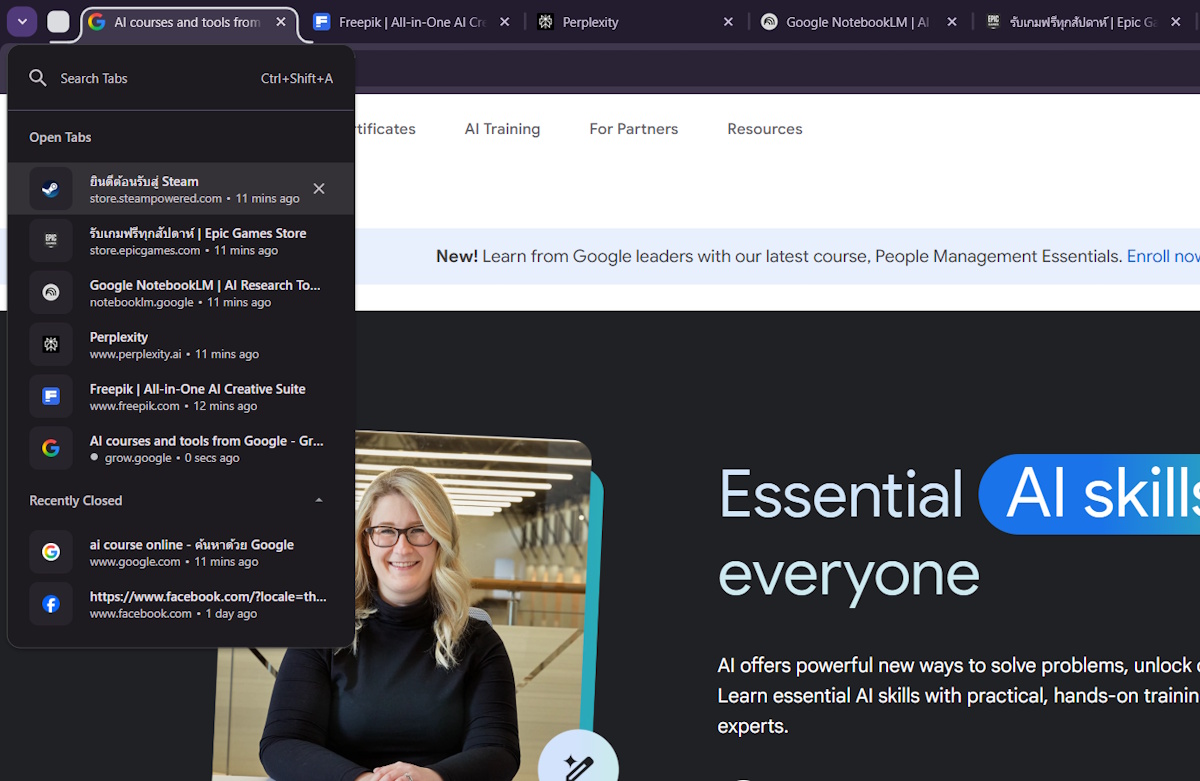Click the magnifier icon in Search Tabs
Screen dimensions: 1200x781
38,78
